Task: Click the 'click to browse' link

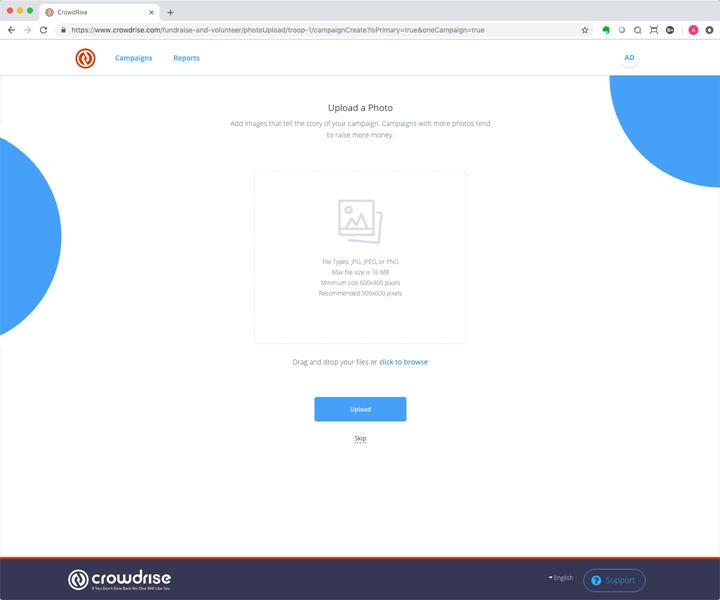Action: click(x=404, y=362)
